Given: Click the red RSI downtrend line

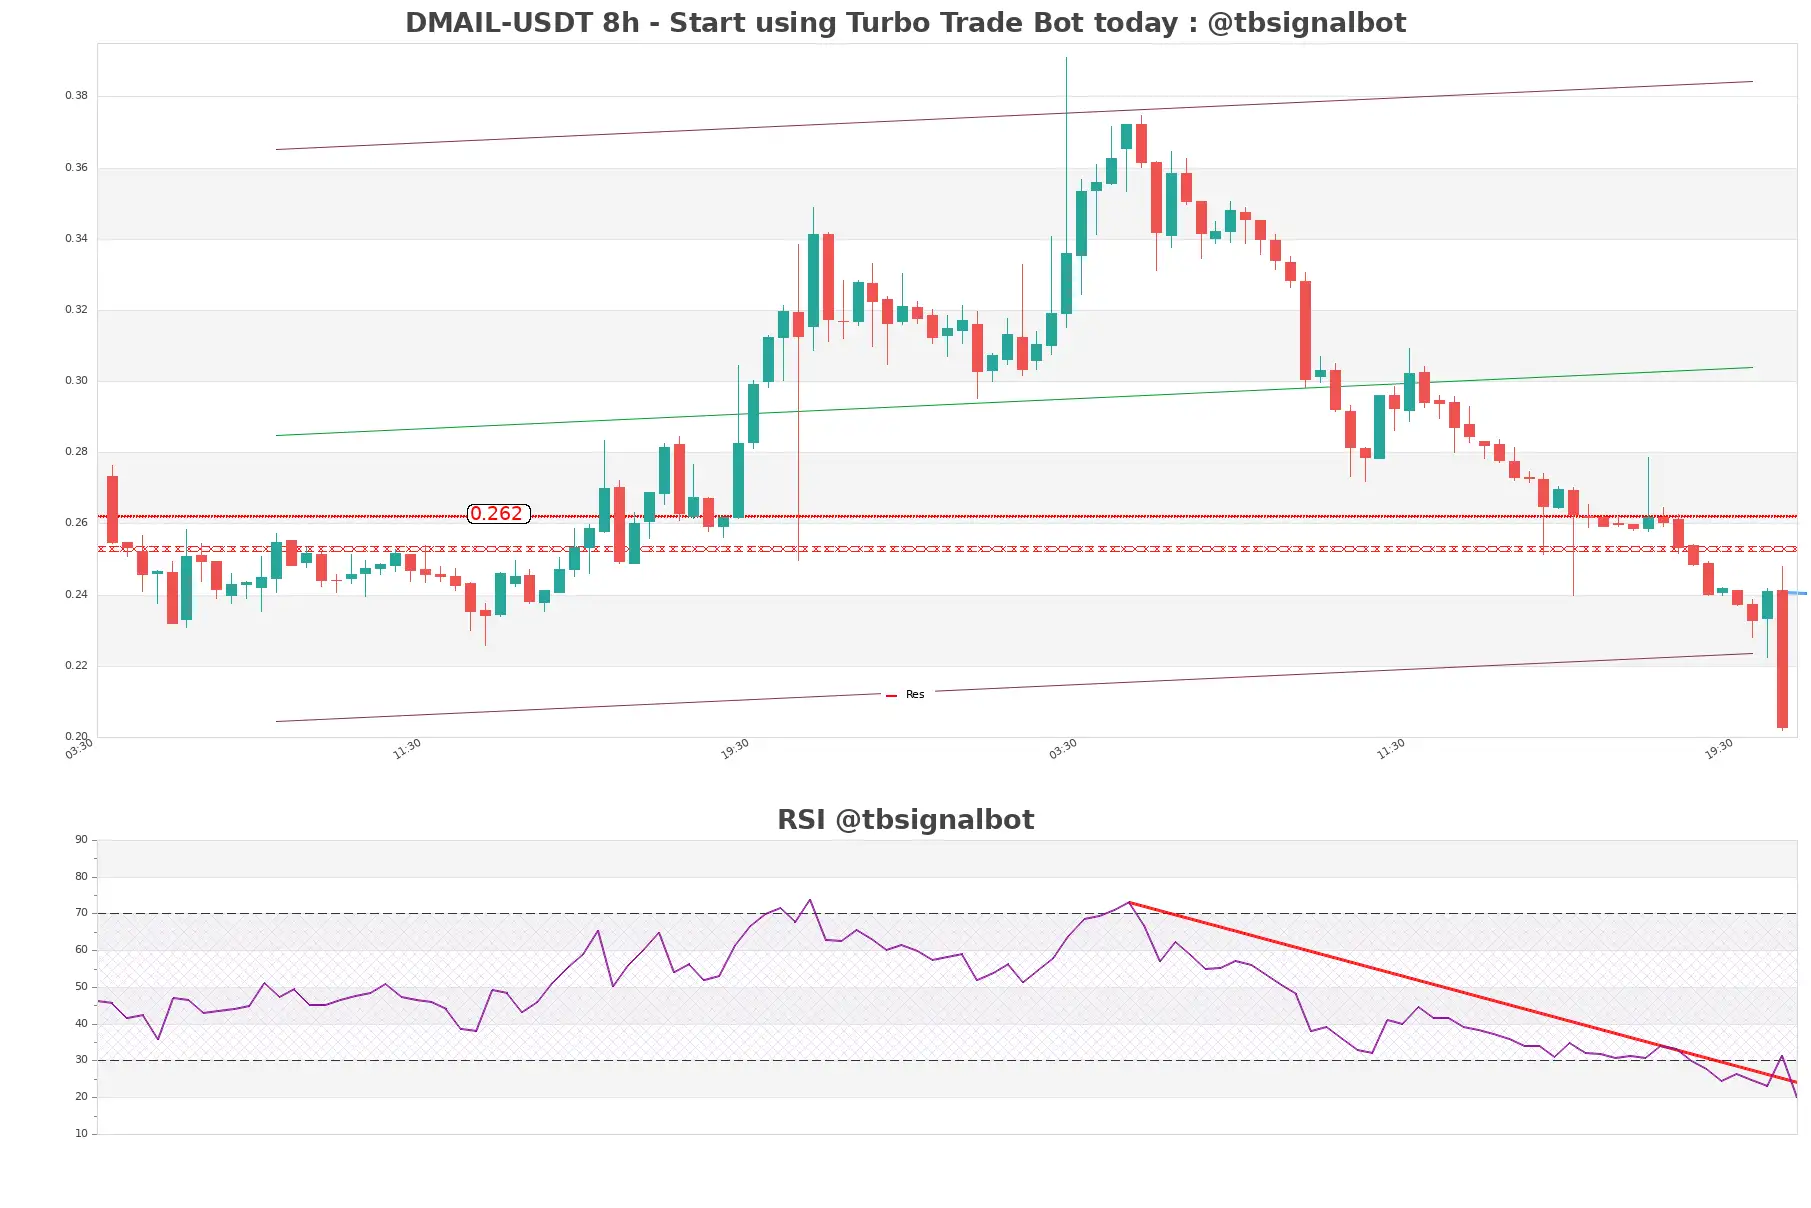Looking at the screenshot, I should (x=1462, y=992).
